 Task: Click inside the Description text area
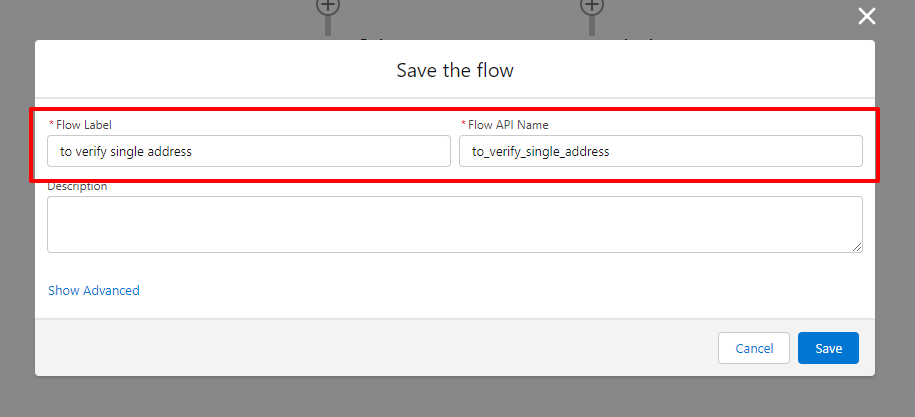click(x=454, y=224)
